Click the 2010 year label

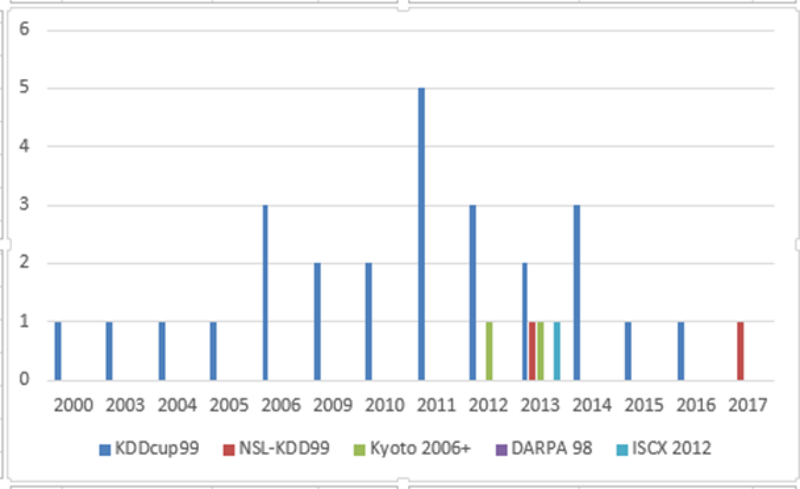(x=385, y=405)
